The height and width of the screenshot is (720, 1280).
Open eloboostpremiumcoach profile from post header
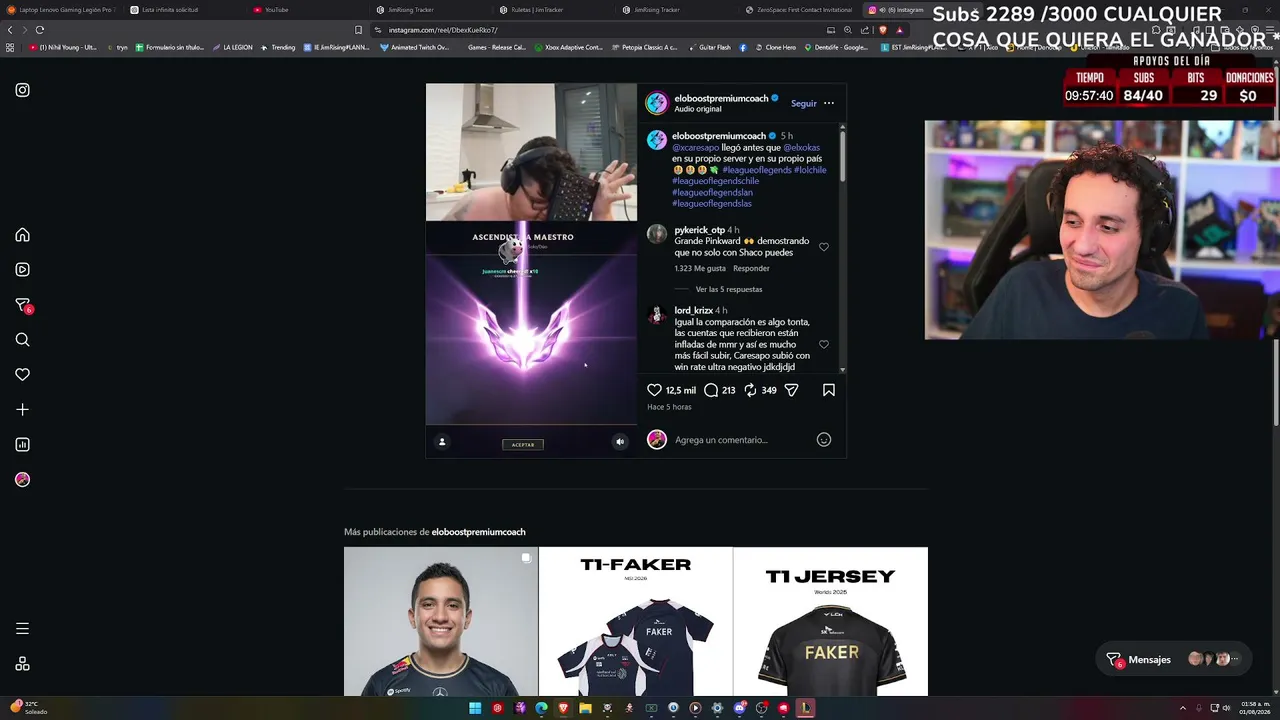click(721, 98)
